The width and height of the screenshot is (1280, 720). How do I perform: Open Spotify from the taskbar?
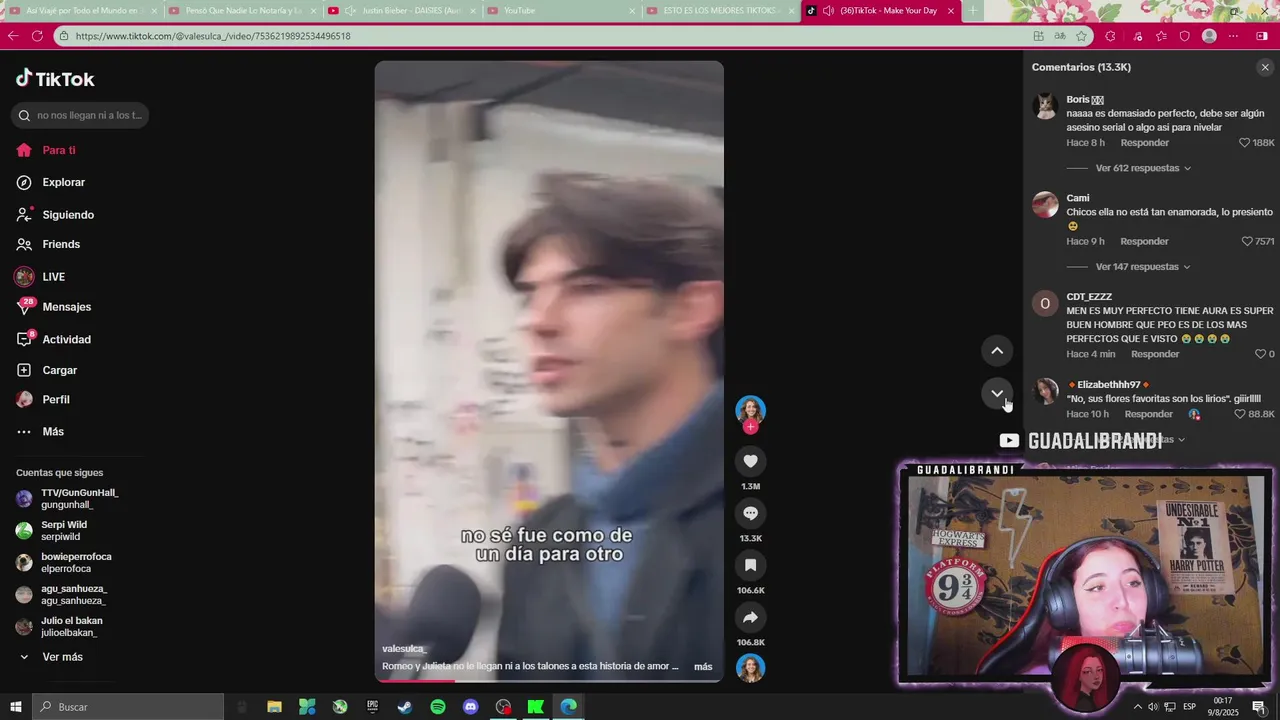[x=438, y=707]
